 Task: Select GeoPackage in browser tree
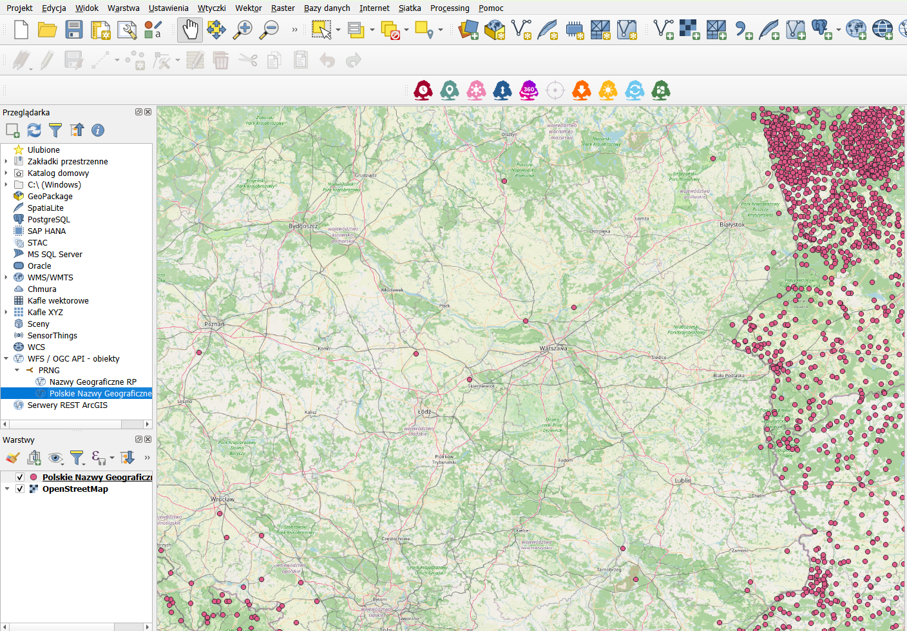50,196
